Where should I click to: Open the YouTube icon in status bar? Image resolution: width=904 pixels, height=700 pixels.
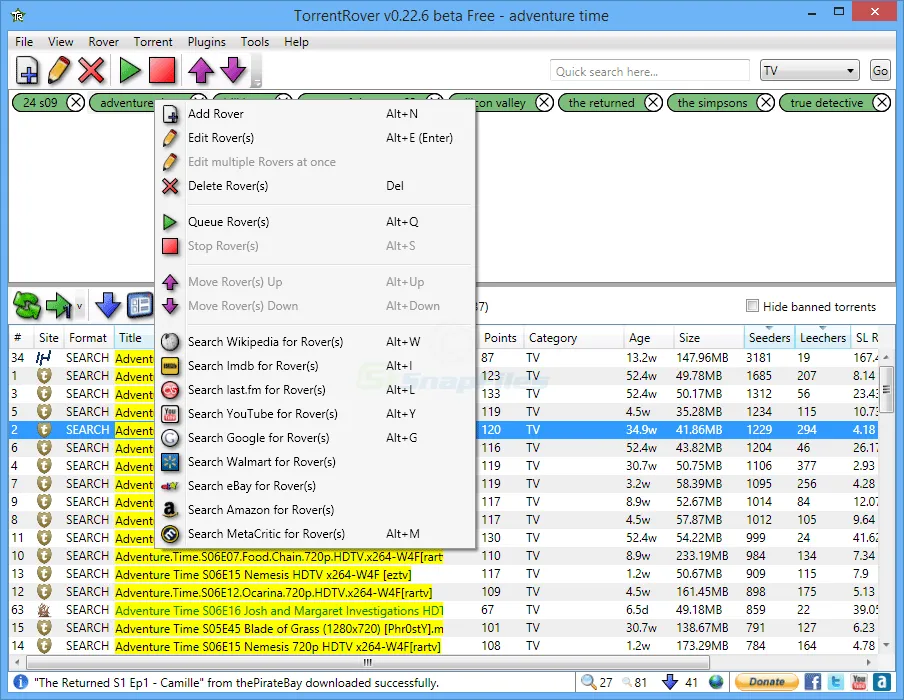coord(858,682)
